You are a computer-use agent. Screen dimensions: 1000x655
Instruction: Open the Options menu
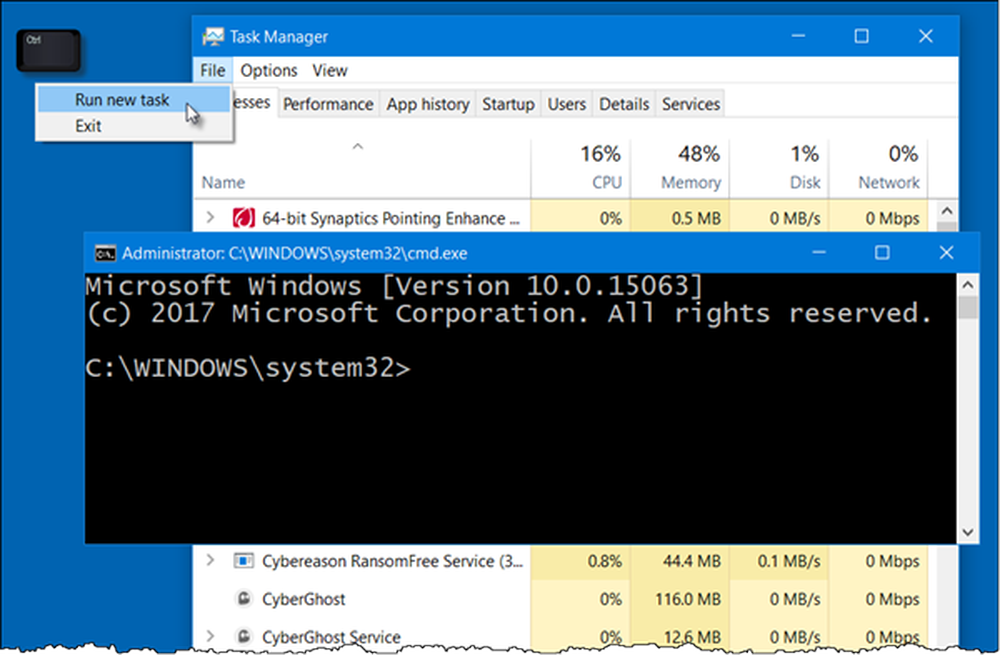click(269, 70)
